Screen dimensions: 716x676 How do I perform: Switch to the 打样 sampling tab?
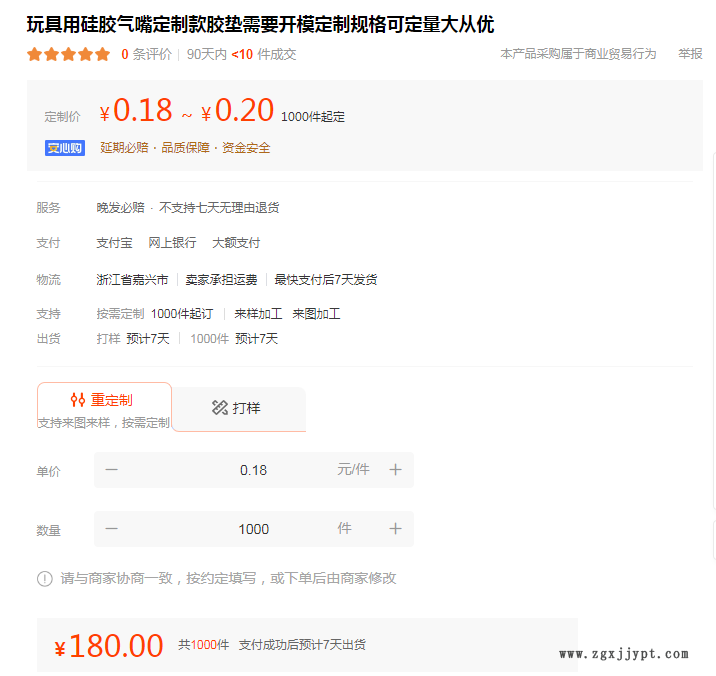coord(238,408)
